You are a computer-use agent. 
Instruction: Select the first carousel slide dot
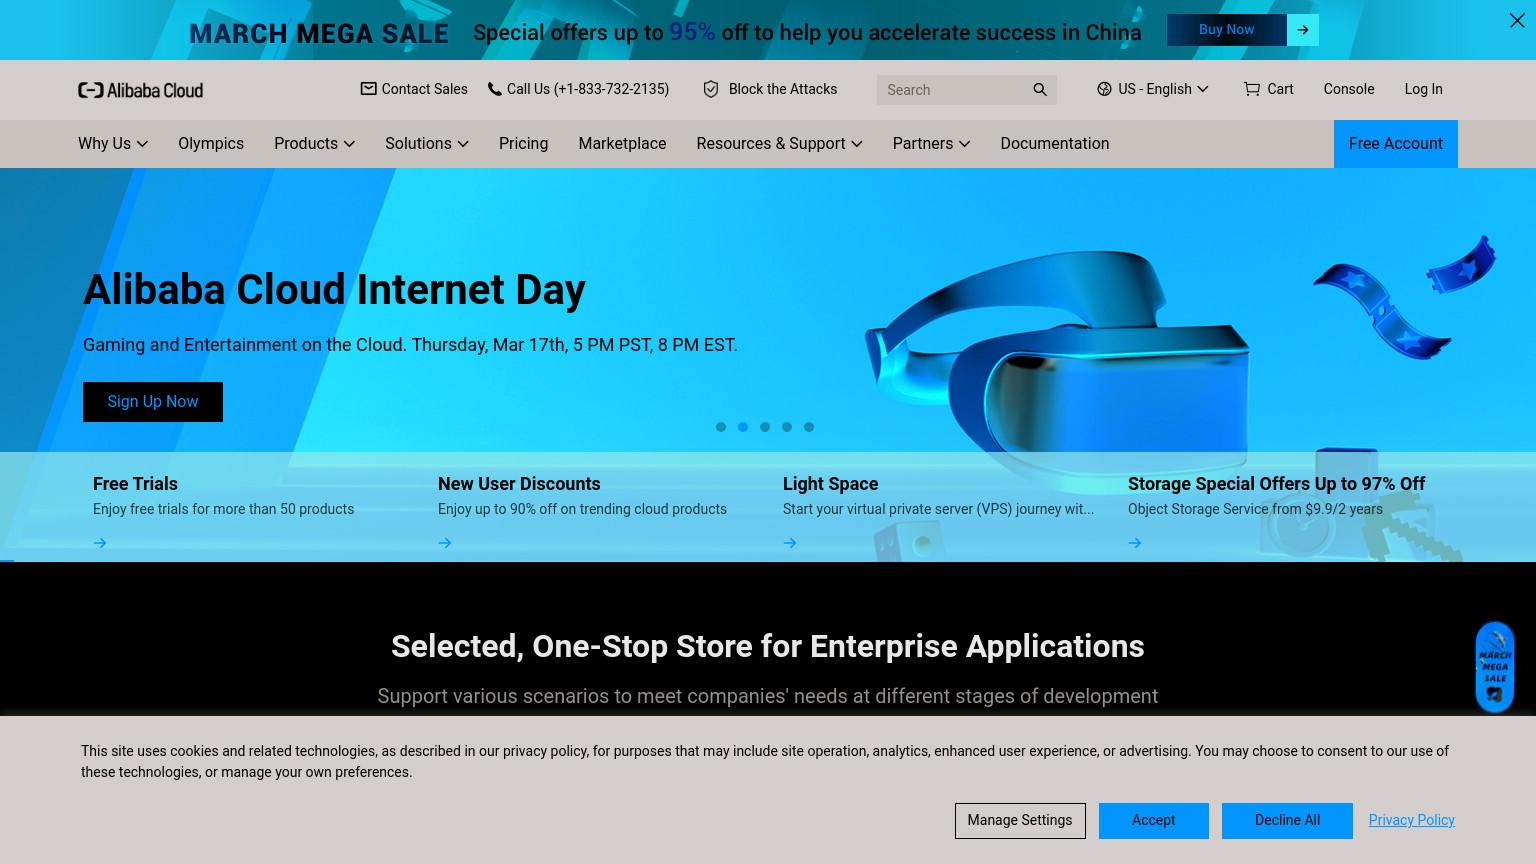721,427
